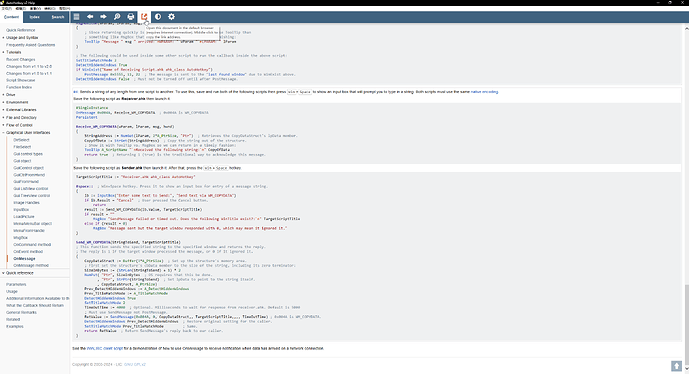Expand the Flow of Control node
689x374 pixels.
[x=19, y=125]
